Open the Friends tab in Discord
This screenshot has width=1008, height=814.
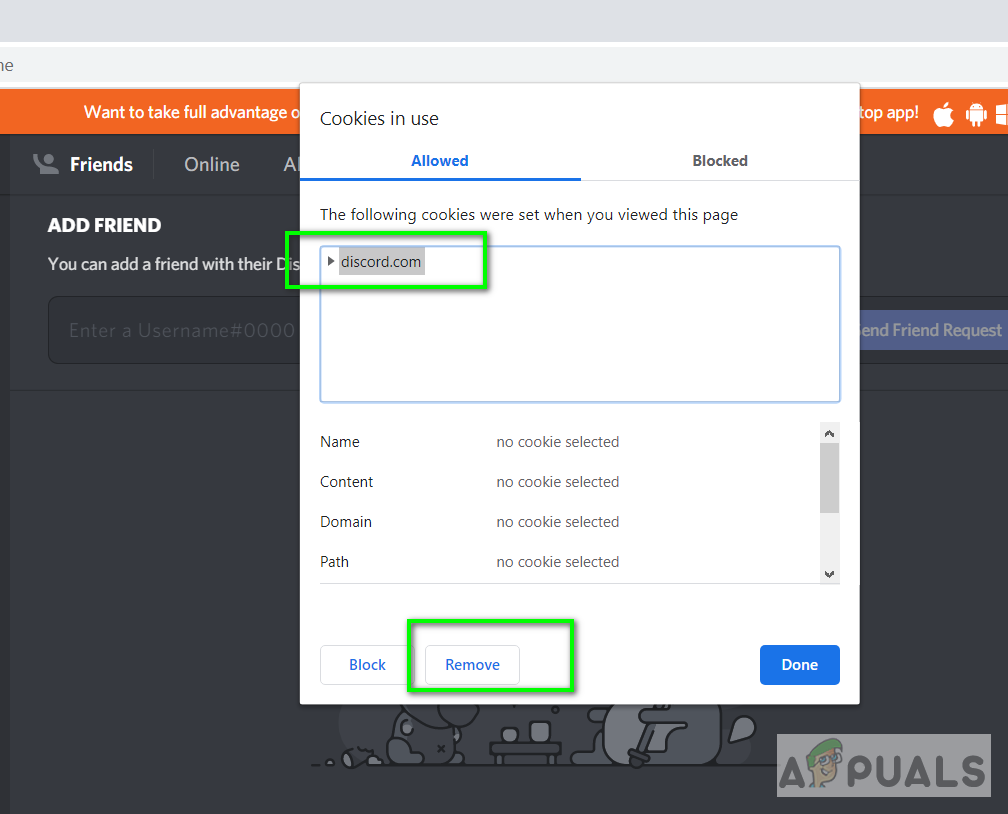101,165
